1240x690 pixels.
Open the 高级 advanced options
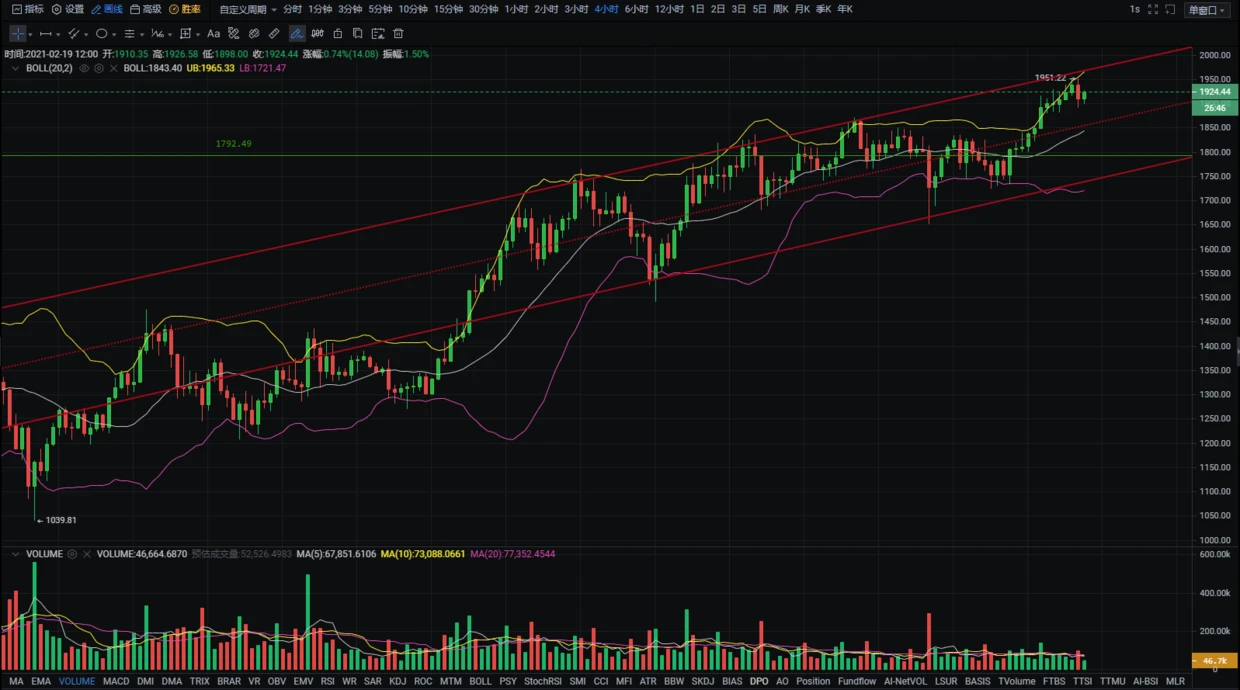coord(146,9)
